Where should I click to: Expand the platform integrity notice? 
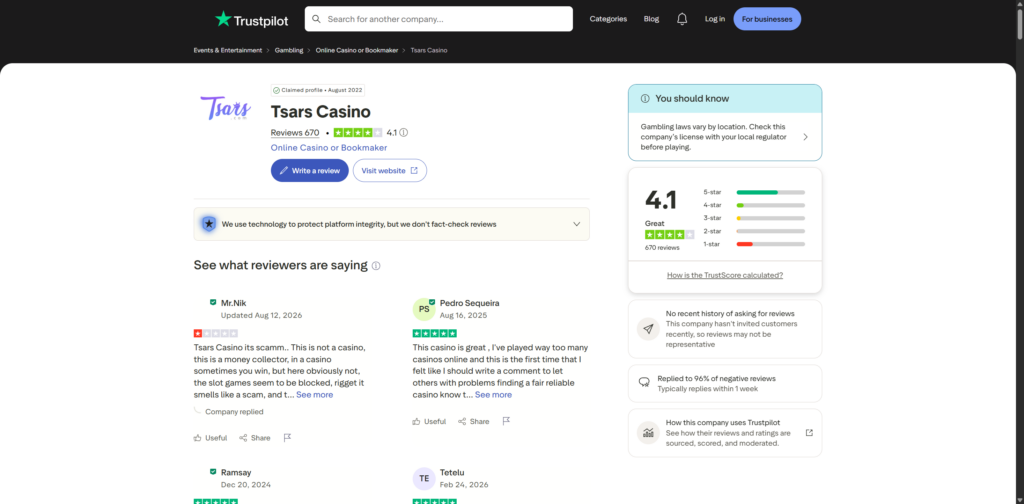(x=577, y=224)
